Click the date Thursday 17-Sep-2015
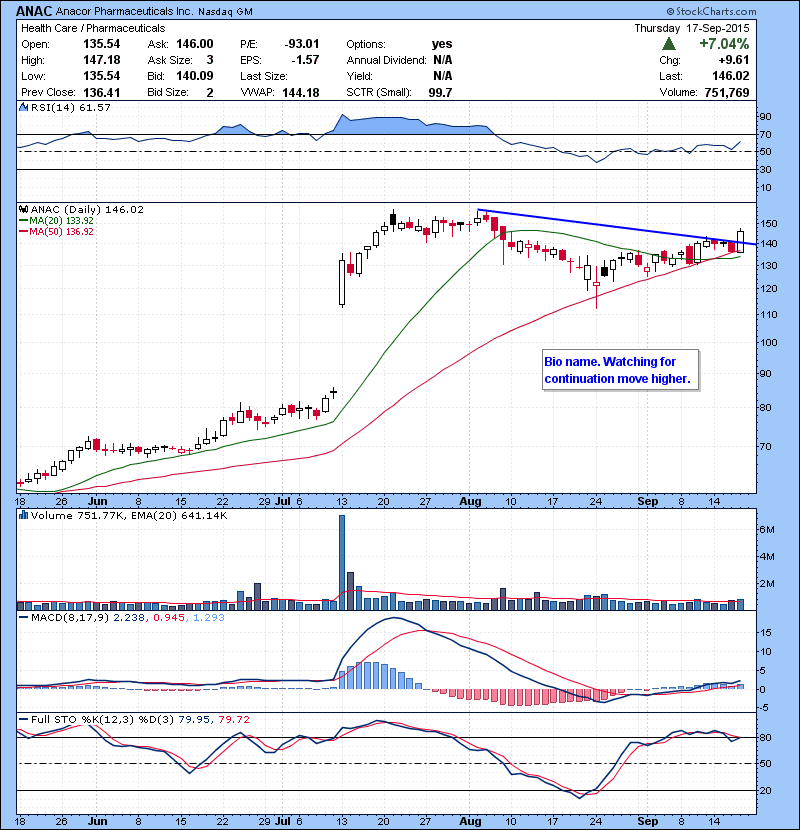 pyautogui.click(x=692, y=28)
